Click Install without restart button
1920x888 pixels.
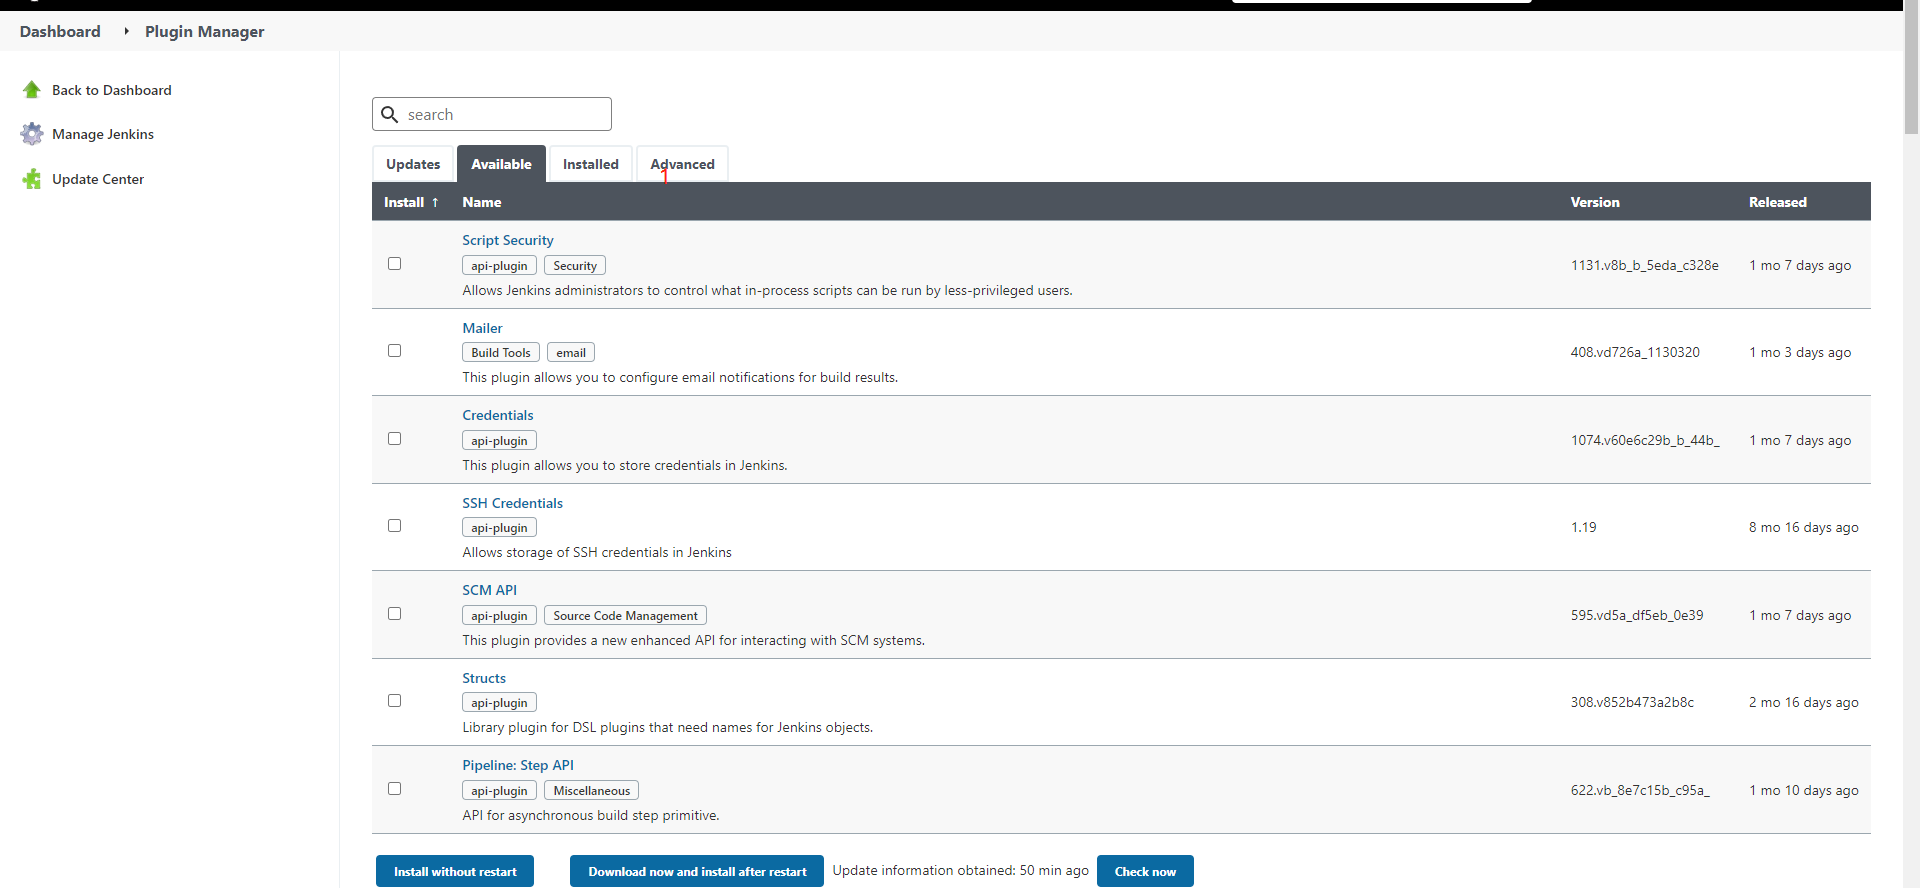(455, 871)
